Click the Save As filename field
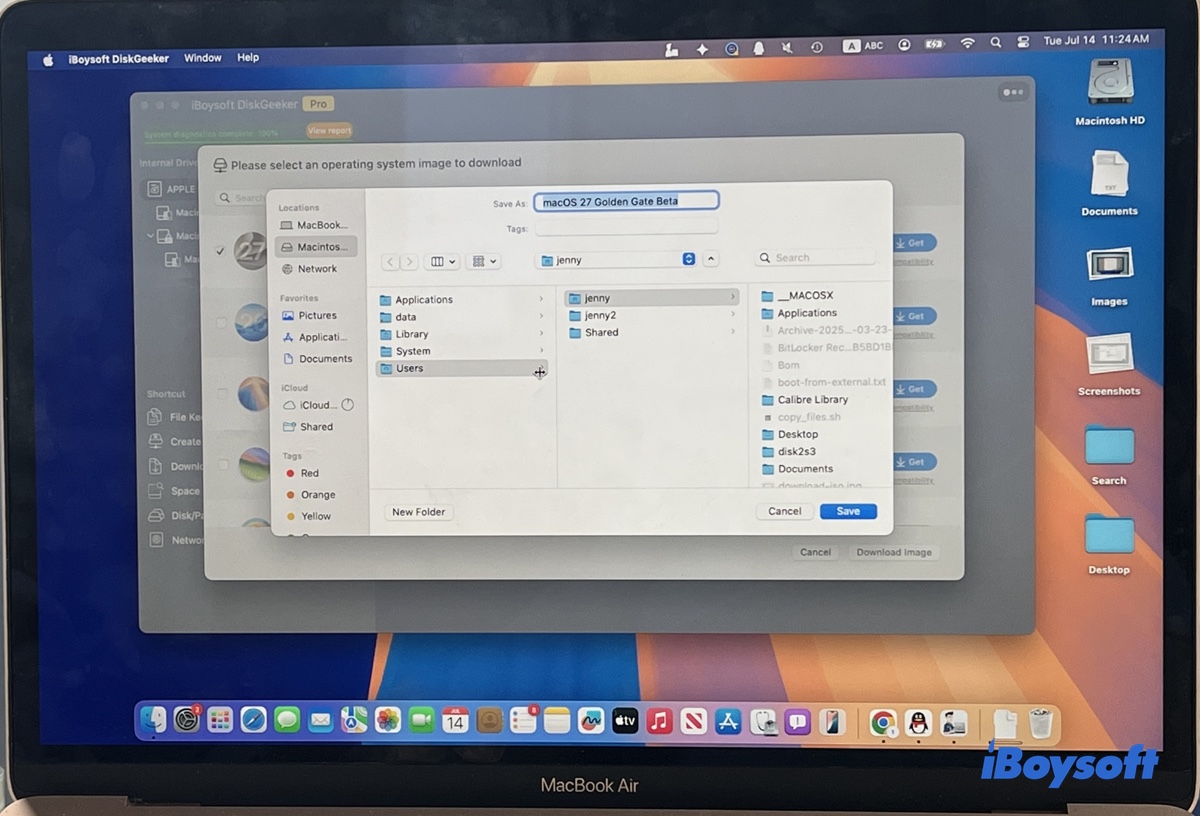The image size is (1200, 816). [x=626, y=201]
